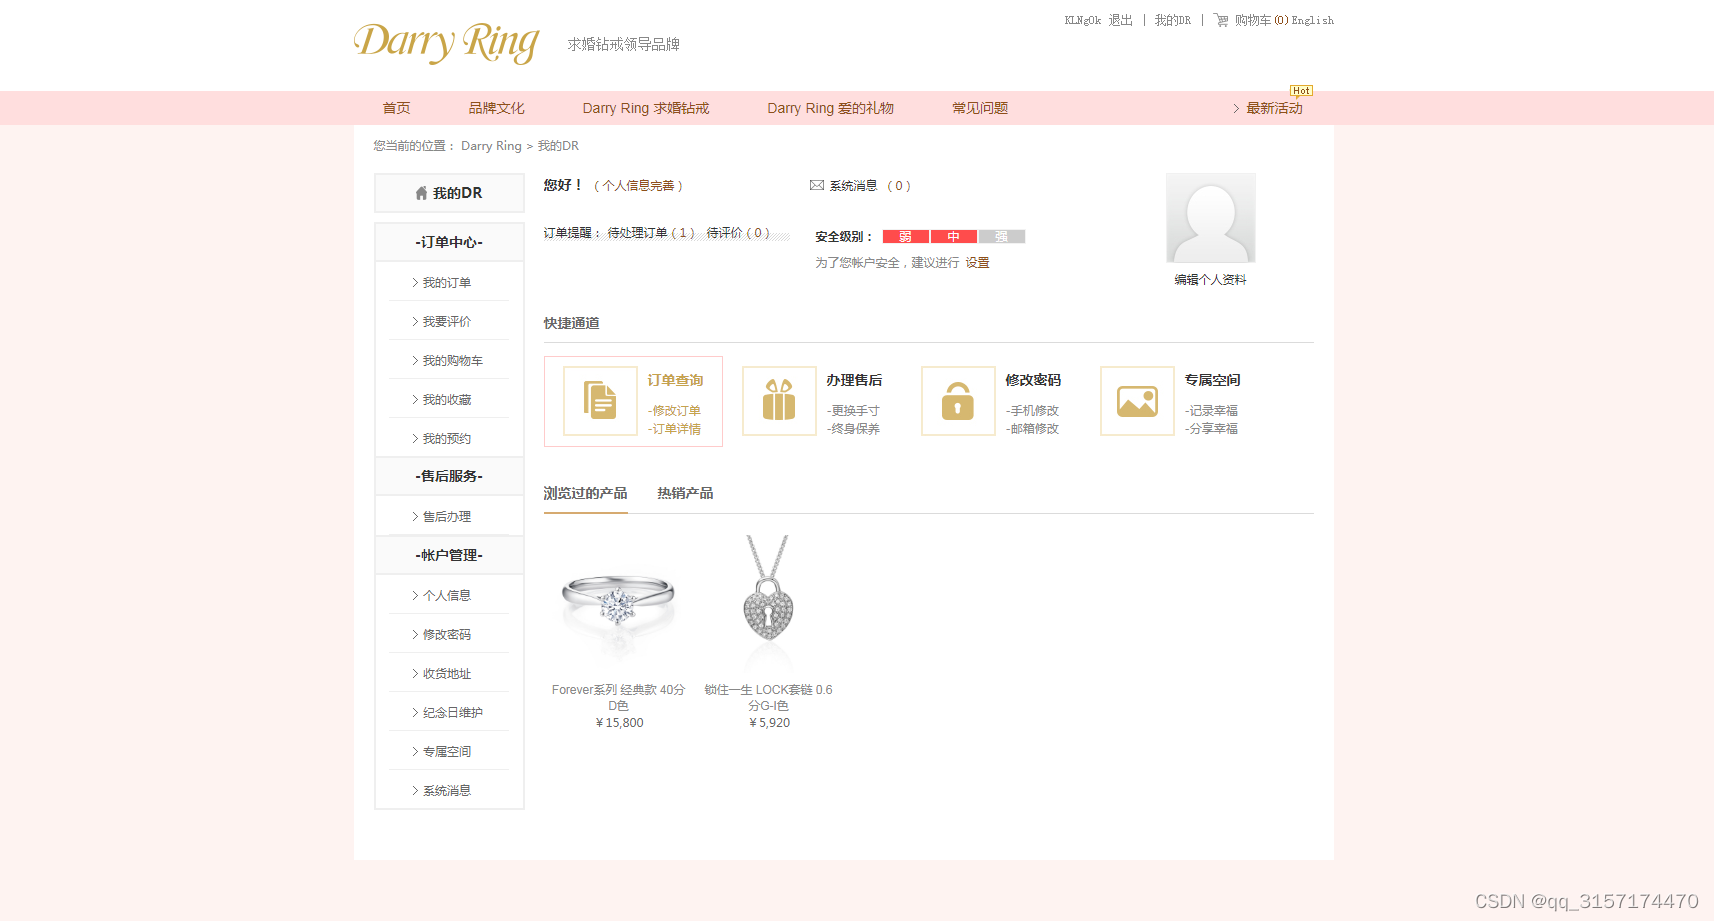The height and width of the screenshot is (921, 1714).
Task: Open 我的订单 in sidebar
Action: click(x=446, y=283)
